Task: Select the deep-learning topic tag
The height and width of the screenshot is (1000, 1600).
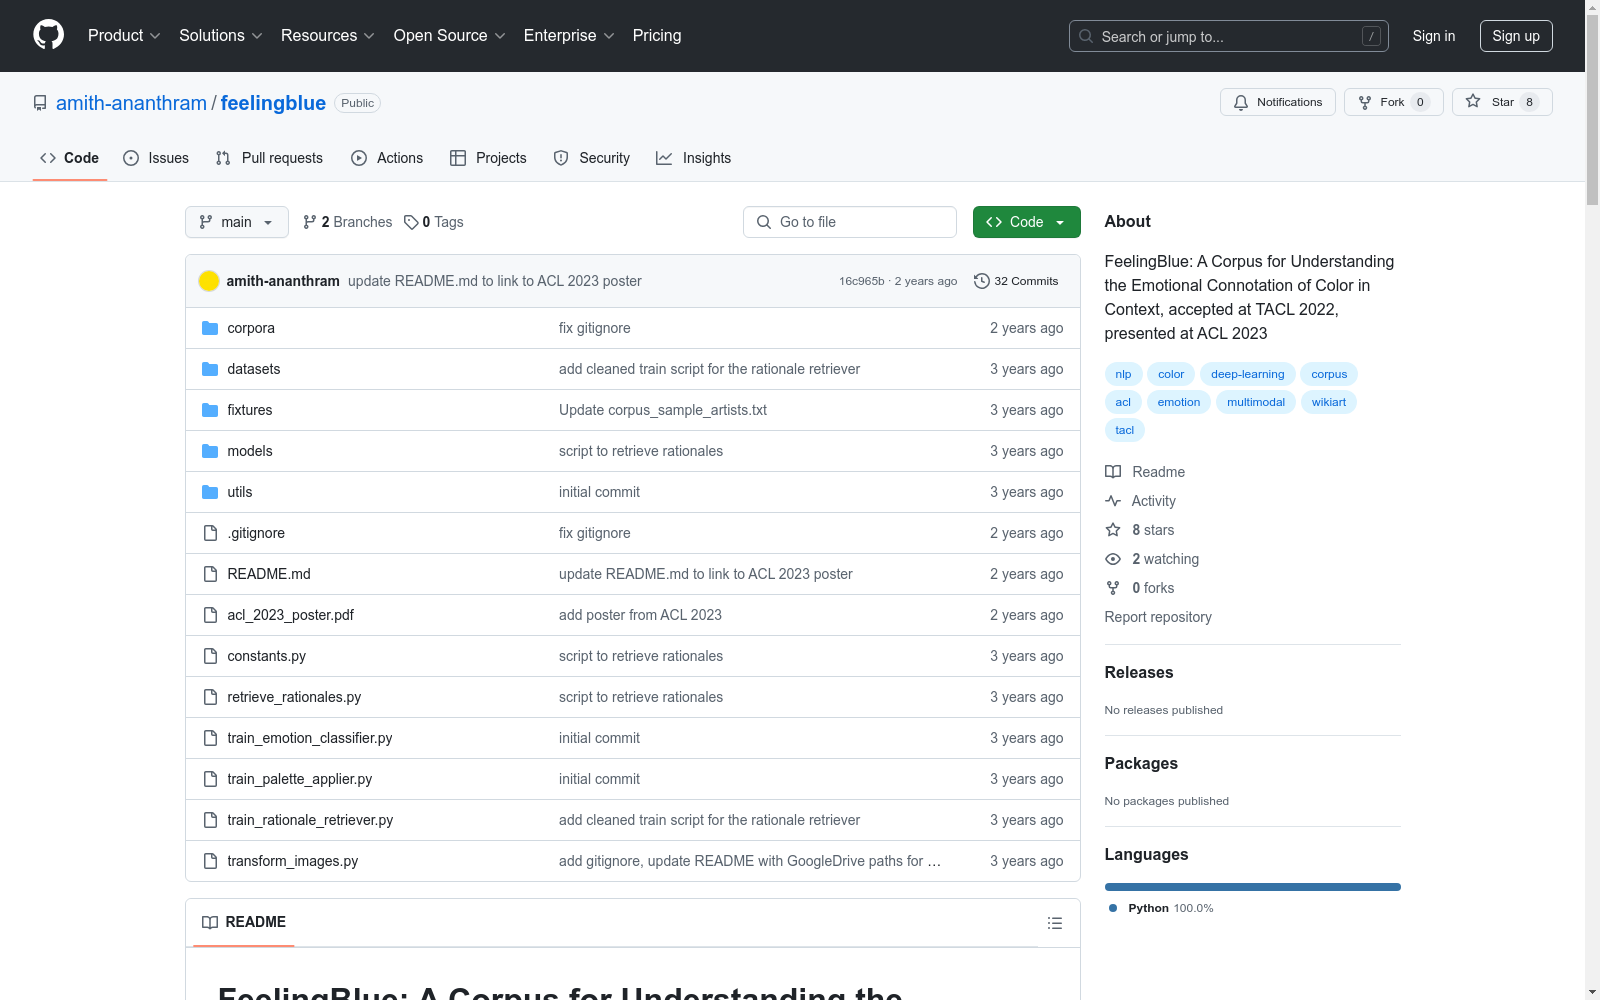Action: [x=1248, y=374]
